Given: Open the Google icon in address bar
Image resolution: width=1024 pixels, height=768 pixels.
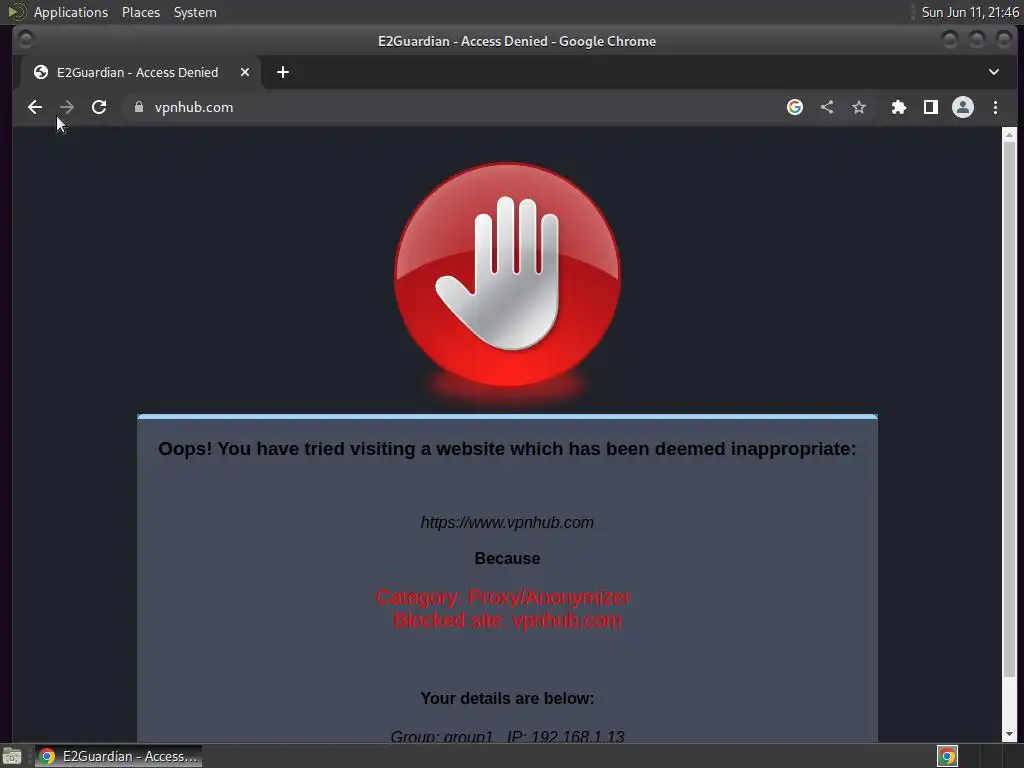Looking at the screenshot, I should tap(795, 107).
